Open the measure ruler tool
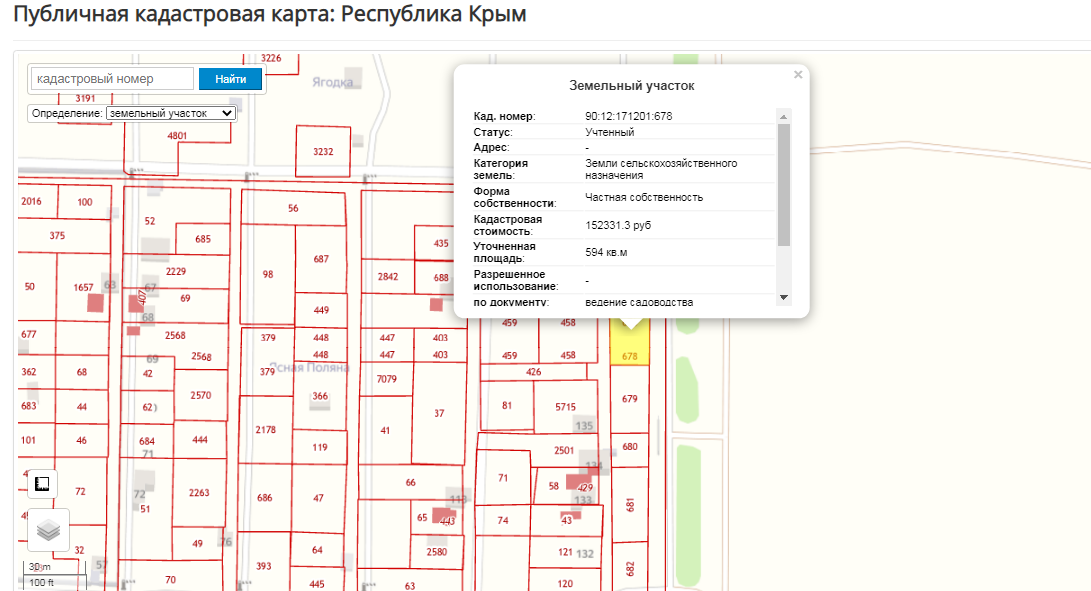Viewport: 1091px width, 591px height. click(42, 484)
